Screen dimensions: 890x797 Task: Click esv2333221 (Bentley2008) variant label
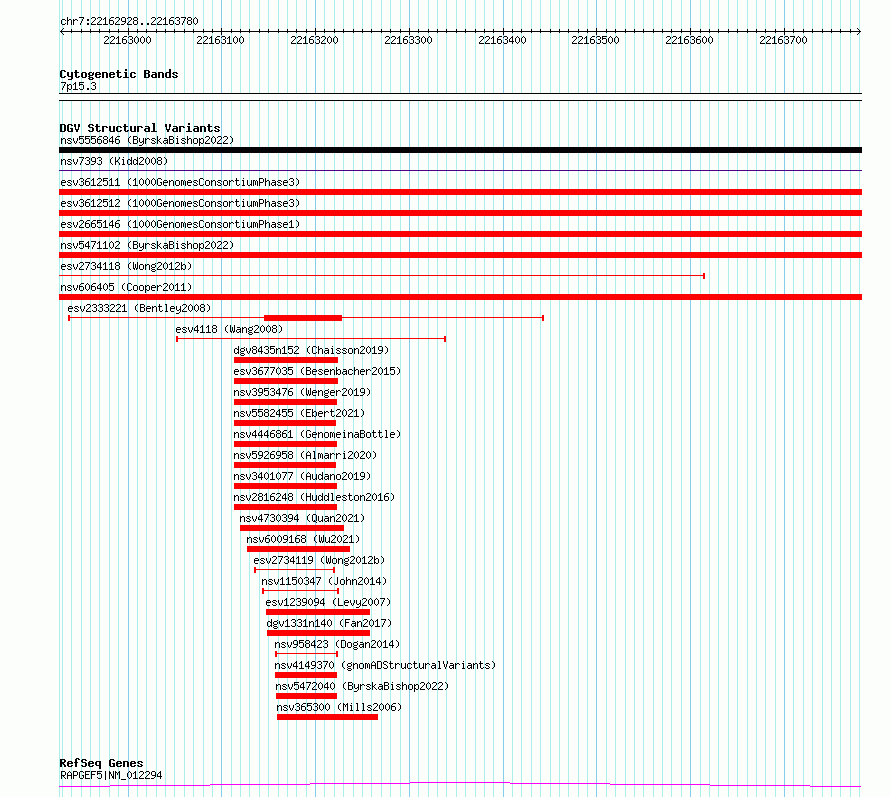click(x=139, y=308)
